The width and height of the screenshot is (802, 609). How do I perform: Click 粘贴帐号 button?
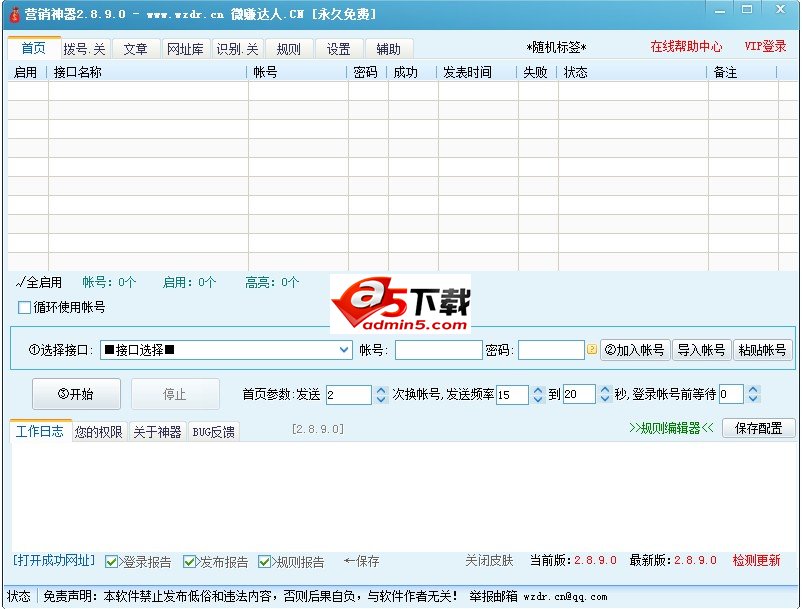click(763, 350)
